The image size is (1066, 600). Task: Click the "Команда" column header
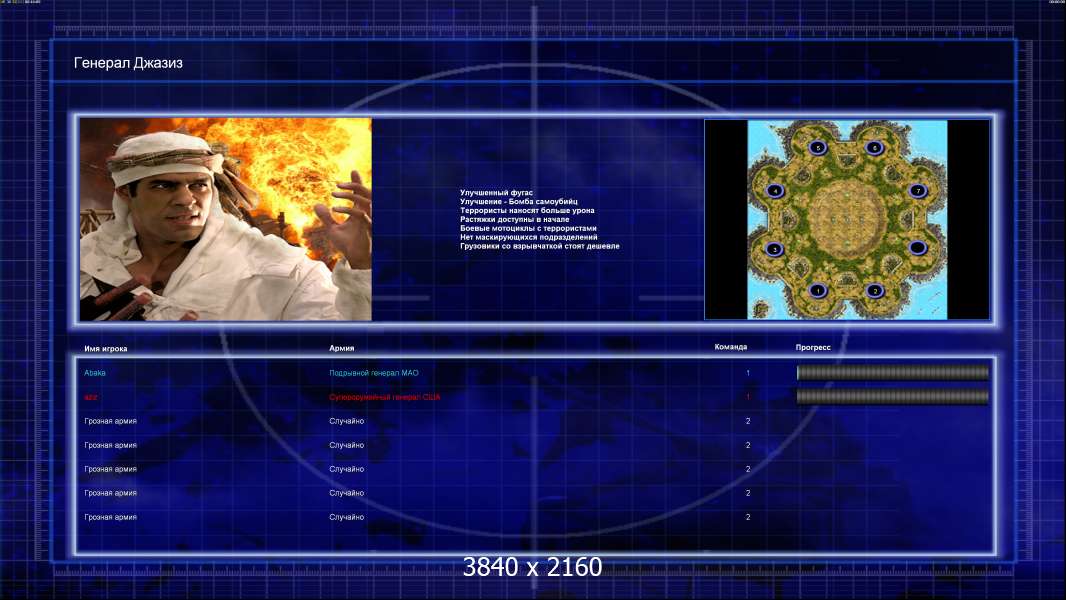[730, 347]
